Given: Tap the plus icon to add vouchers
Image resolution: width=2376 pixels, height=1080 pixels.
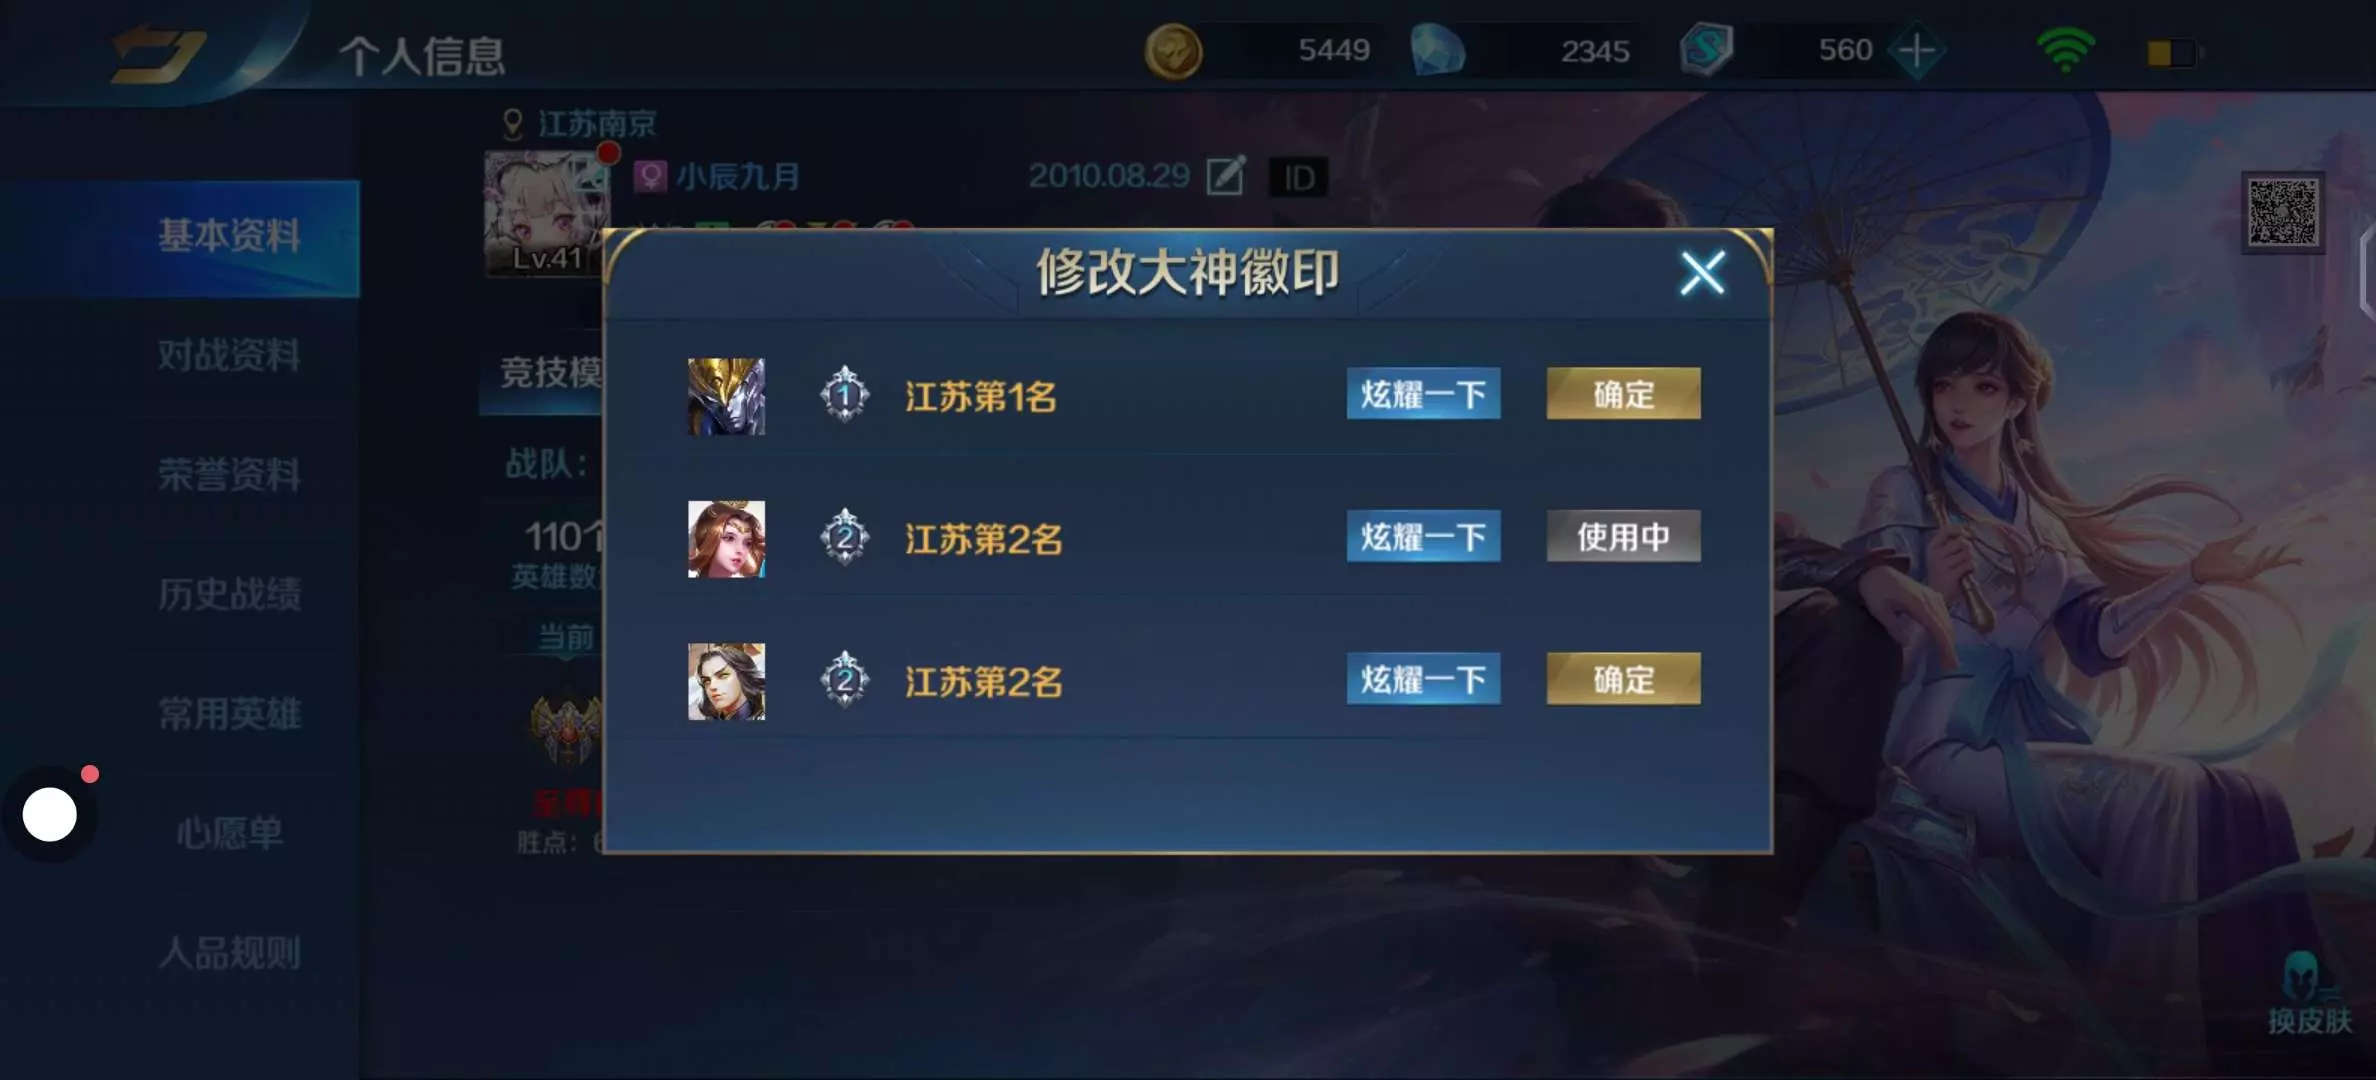Looking at the screenshot, I should (1916, 50).
